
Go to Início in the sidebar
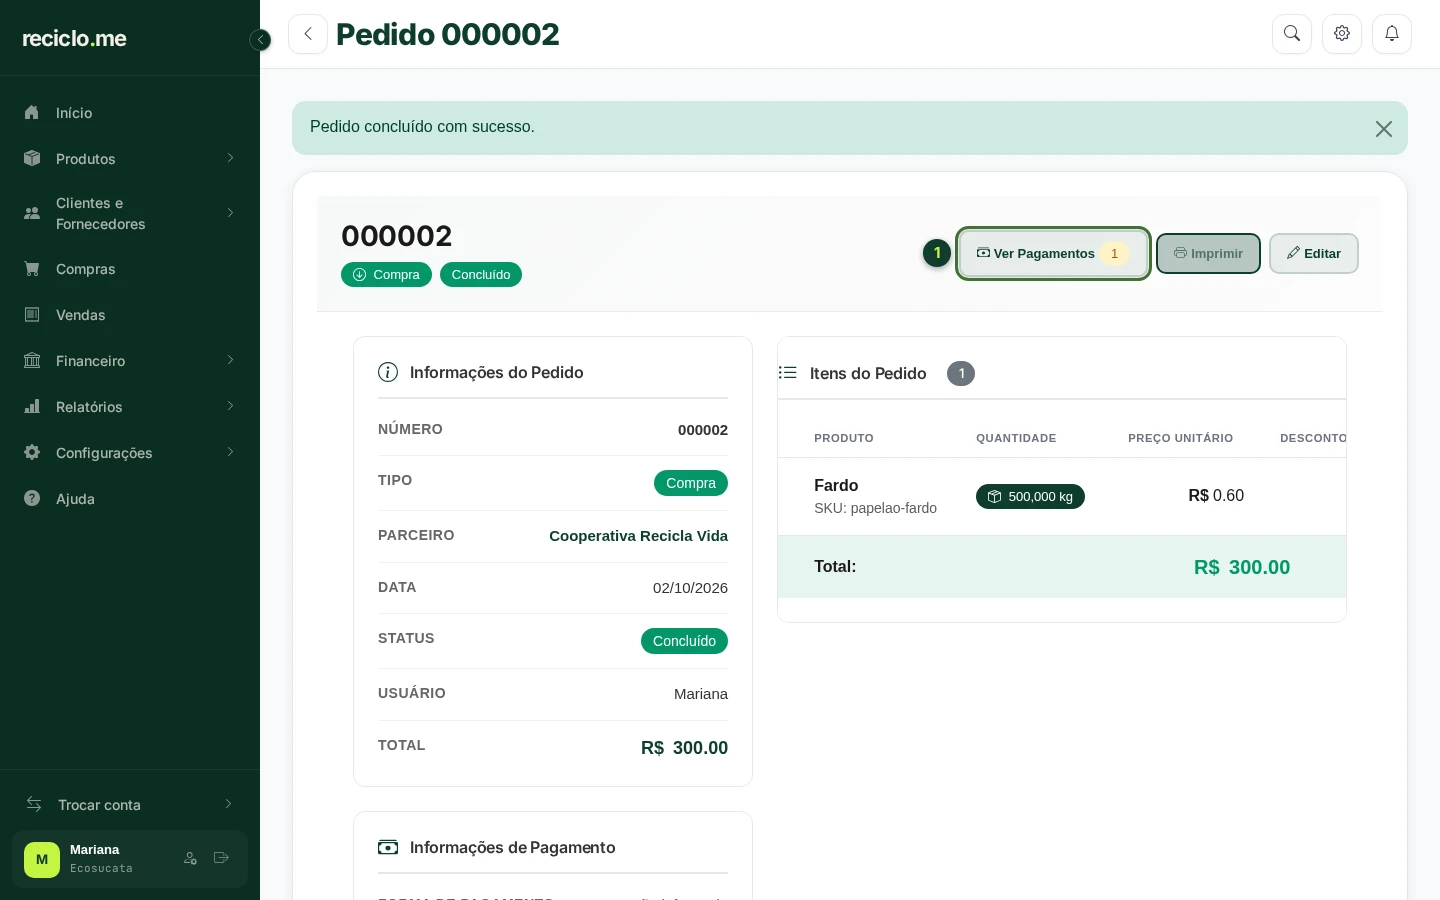[x=130, y=113]
